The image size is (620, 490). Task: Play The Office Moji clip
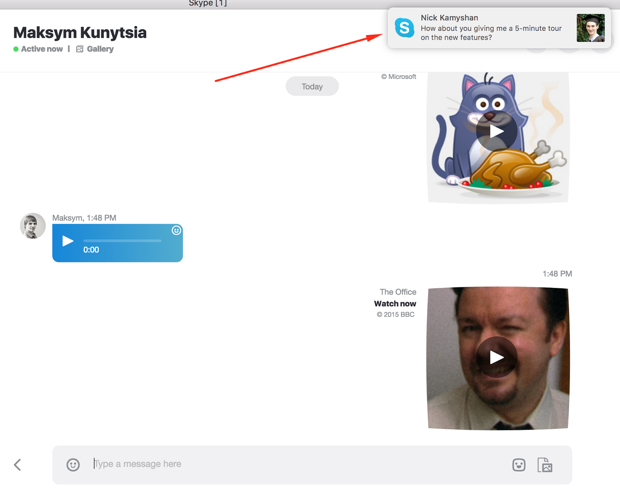pyautogui.click(x=496, y=357)
